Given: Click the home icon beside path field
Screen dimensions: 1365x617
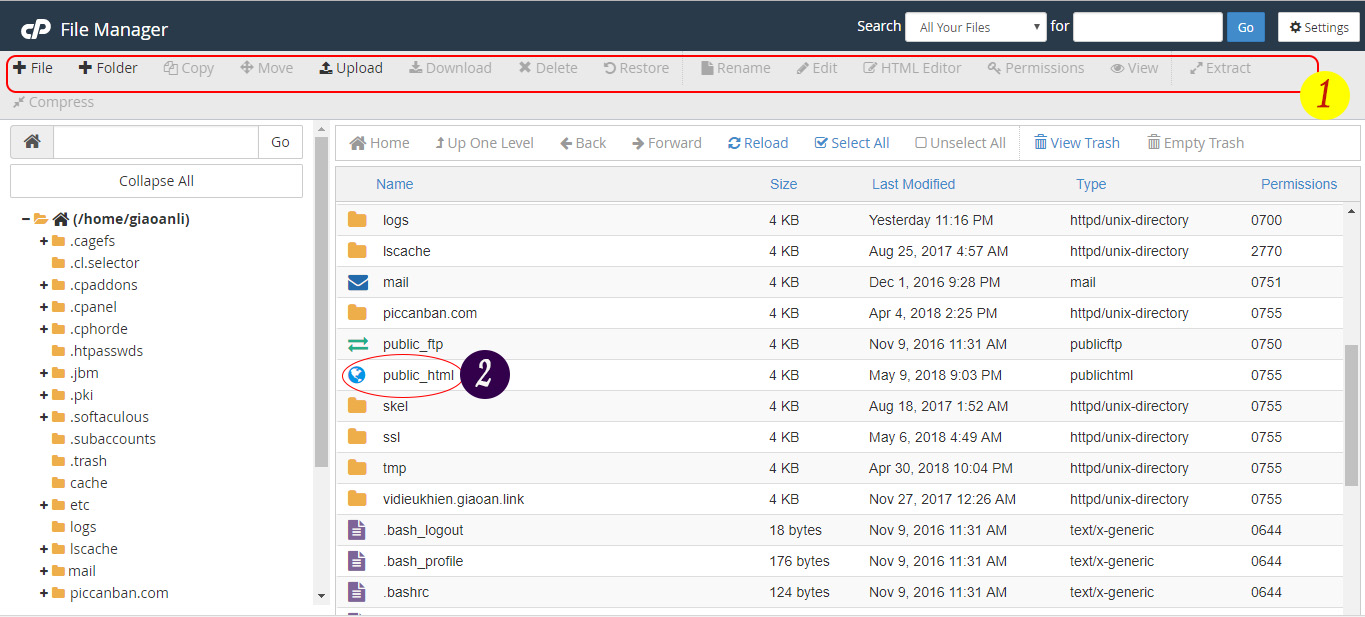Looking at the screenshot, I should click(32, 142).
